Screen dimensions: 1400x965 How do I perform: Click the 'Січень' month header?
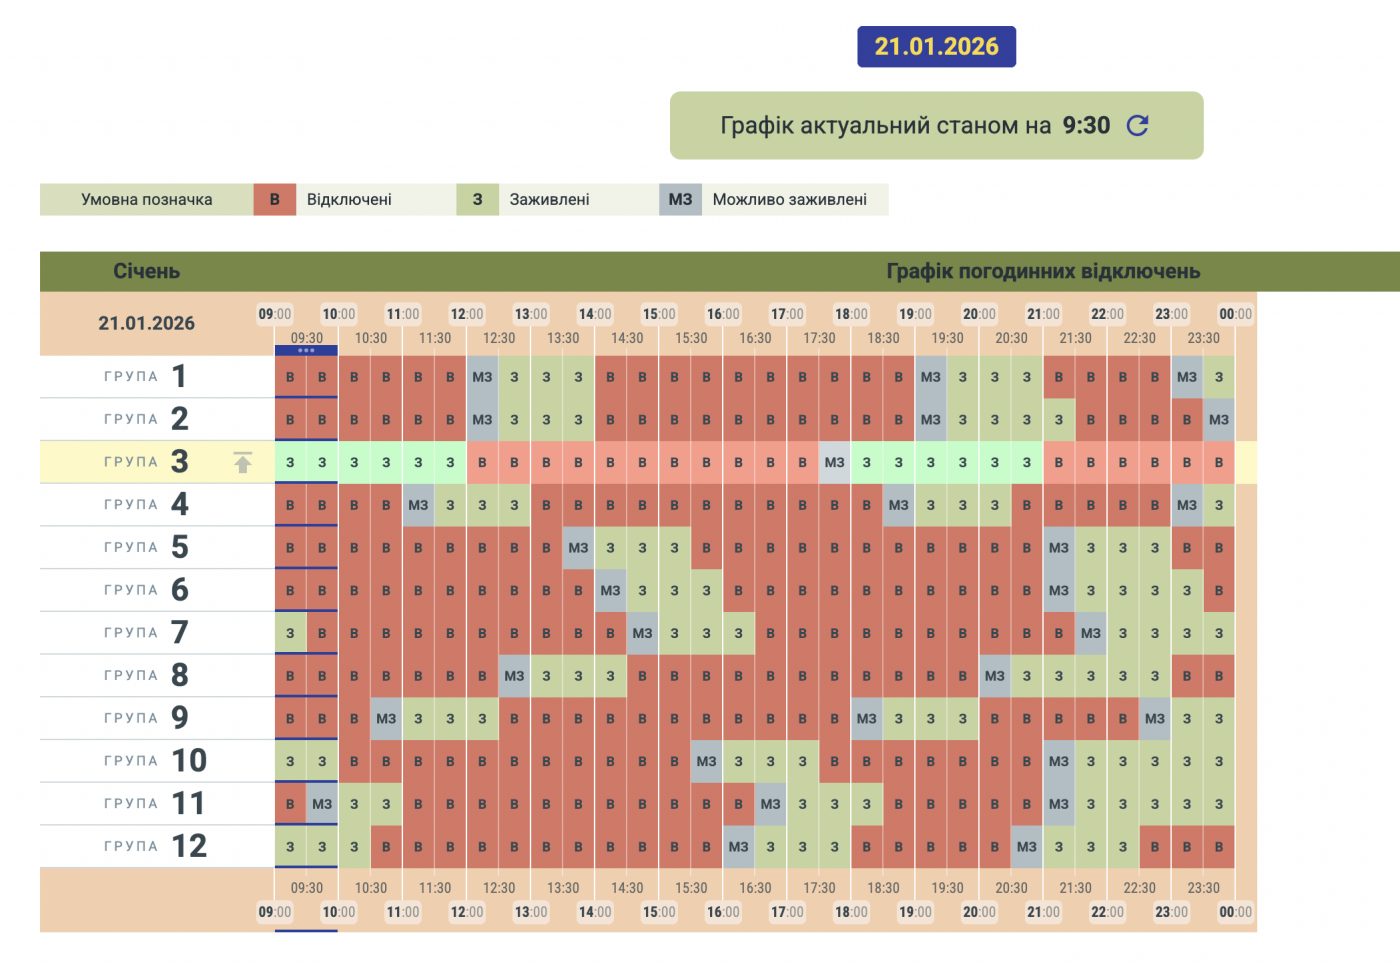pyautogui.click(x=146, y=271)
